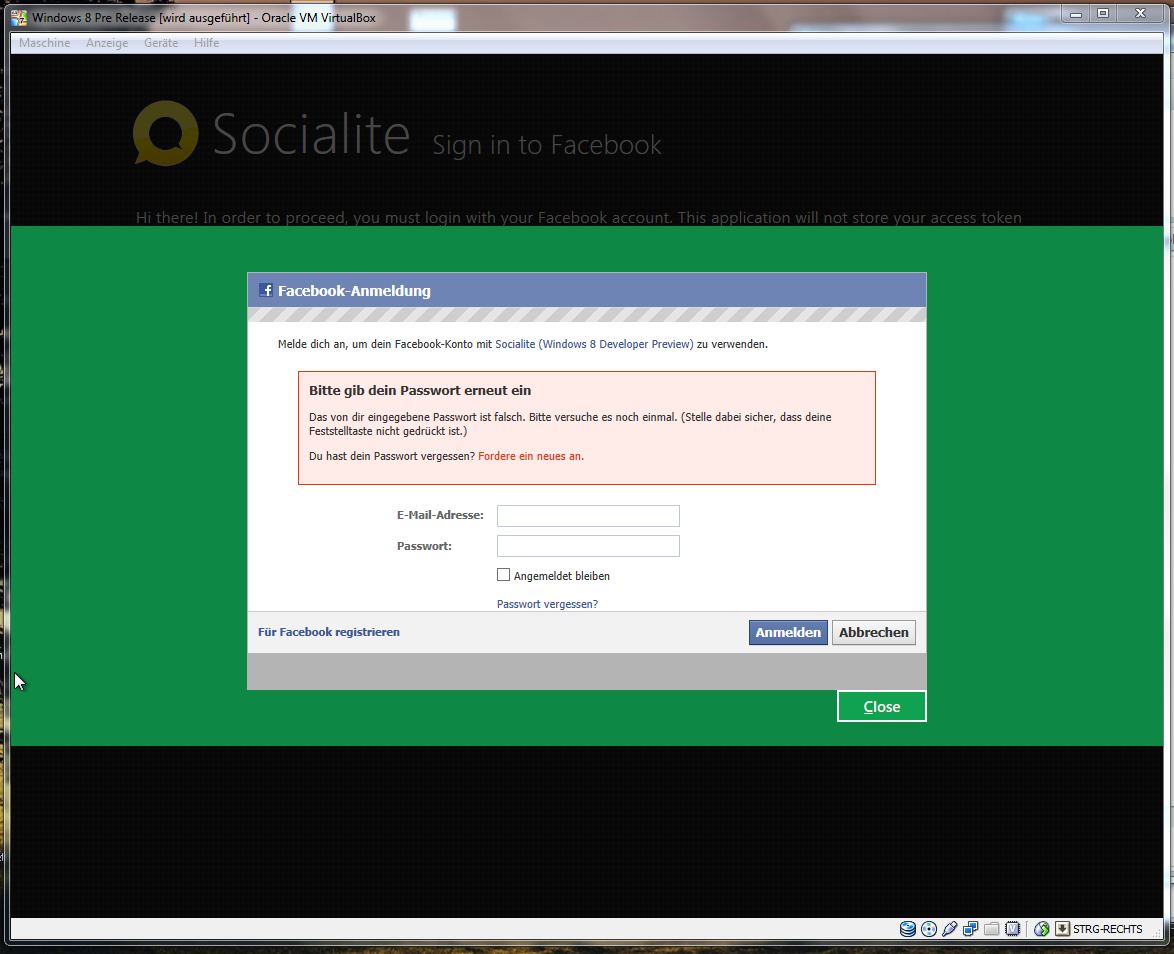
Task: Maximize the VirtualBox window
Action: click(x=1103, y=13)
